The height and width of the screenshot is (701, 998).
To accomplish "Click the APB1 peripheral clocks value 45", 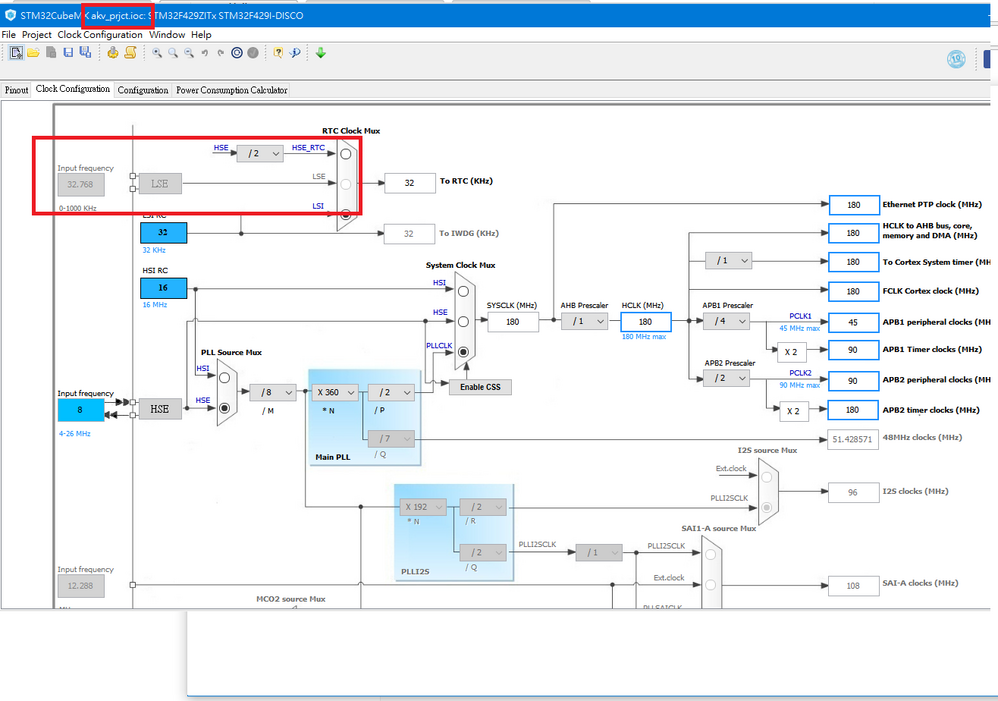I will (854, 323).
